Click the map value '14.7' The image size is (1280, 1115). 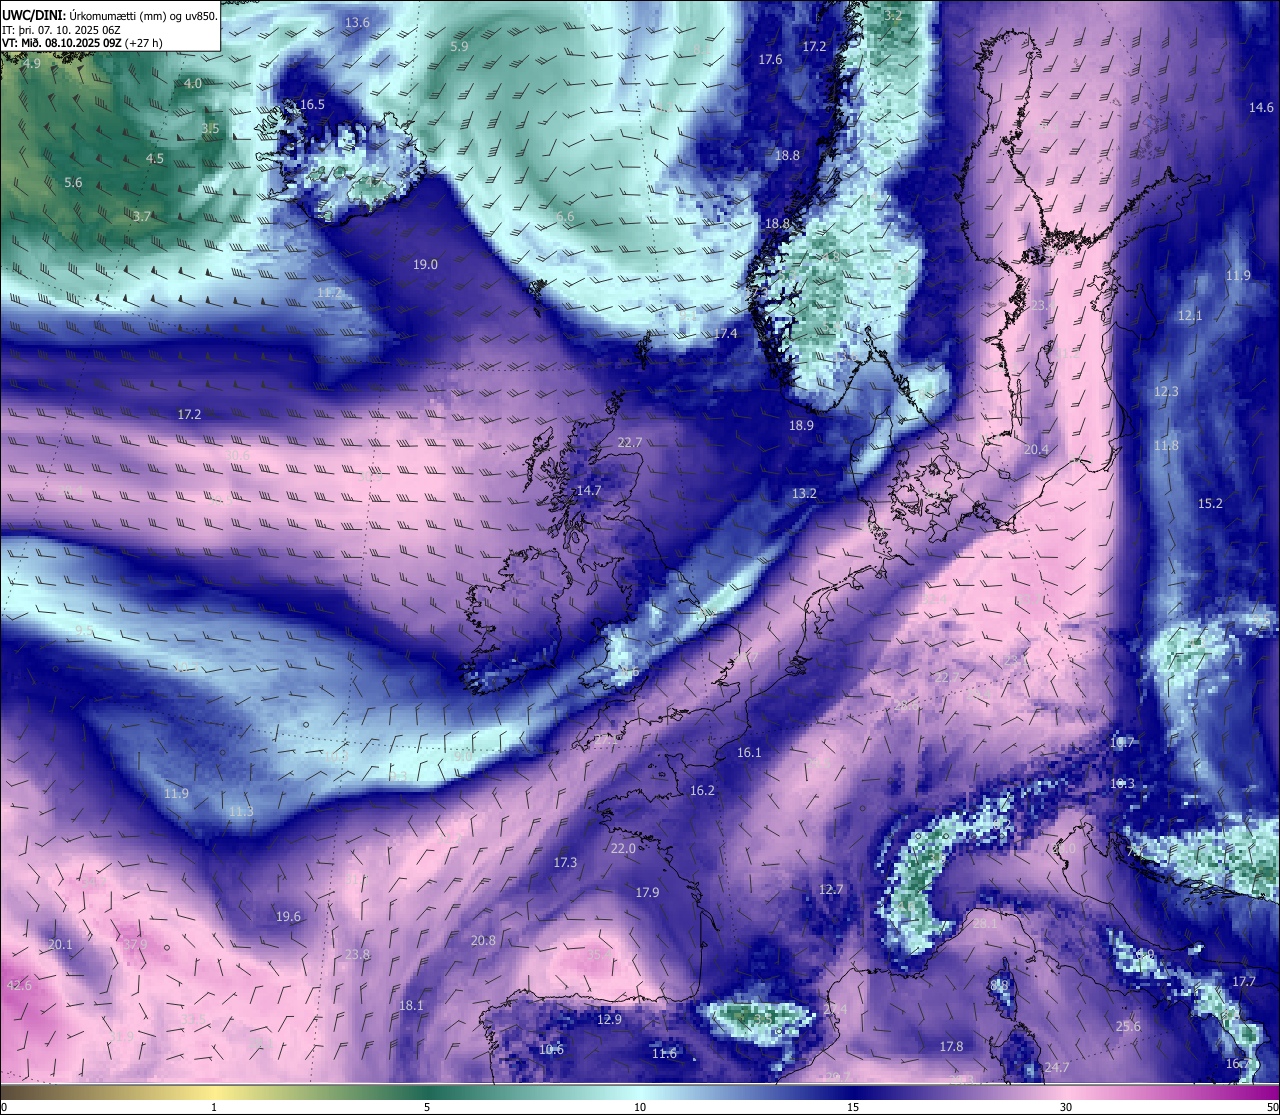(x=589, y=490)
